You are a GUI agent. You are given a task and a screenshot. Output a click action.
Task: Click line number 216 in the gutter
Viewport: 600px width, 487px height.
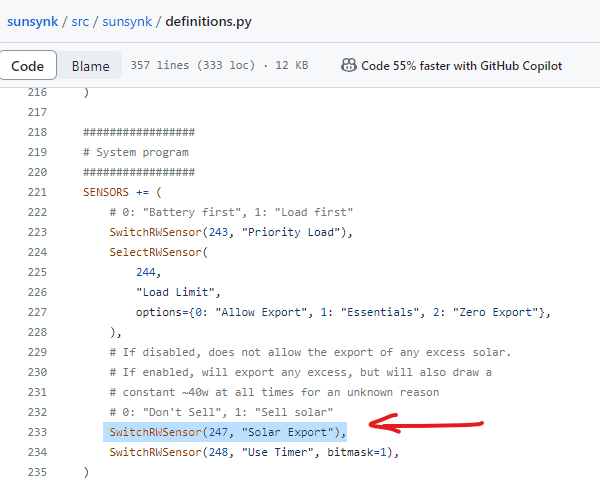(x=37, y=92)
